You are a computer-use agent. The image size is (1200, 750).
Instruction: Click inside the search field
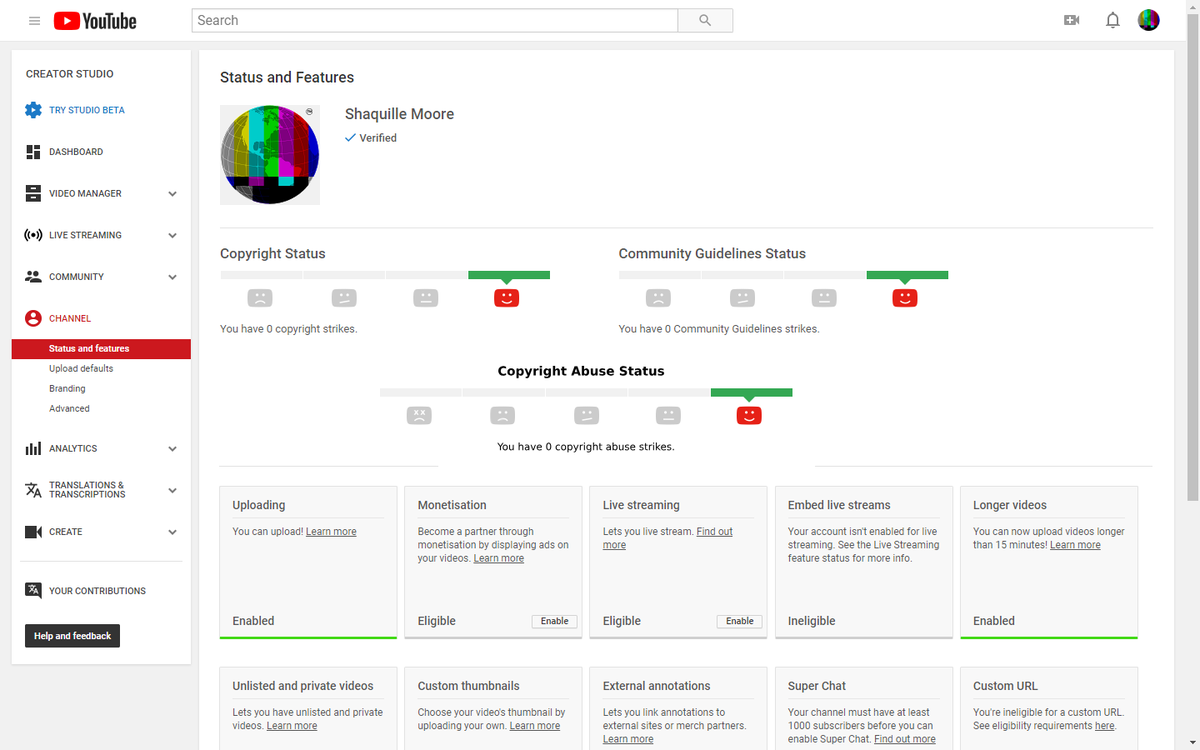pyautogui.click(x=434, y=20)
